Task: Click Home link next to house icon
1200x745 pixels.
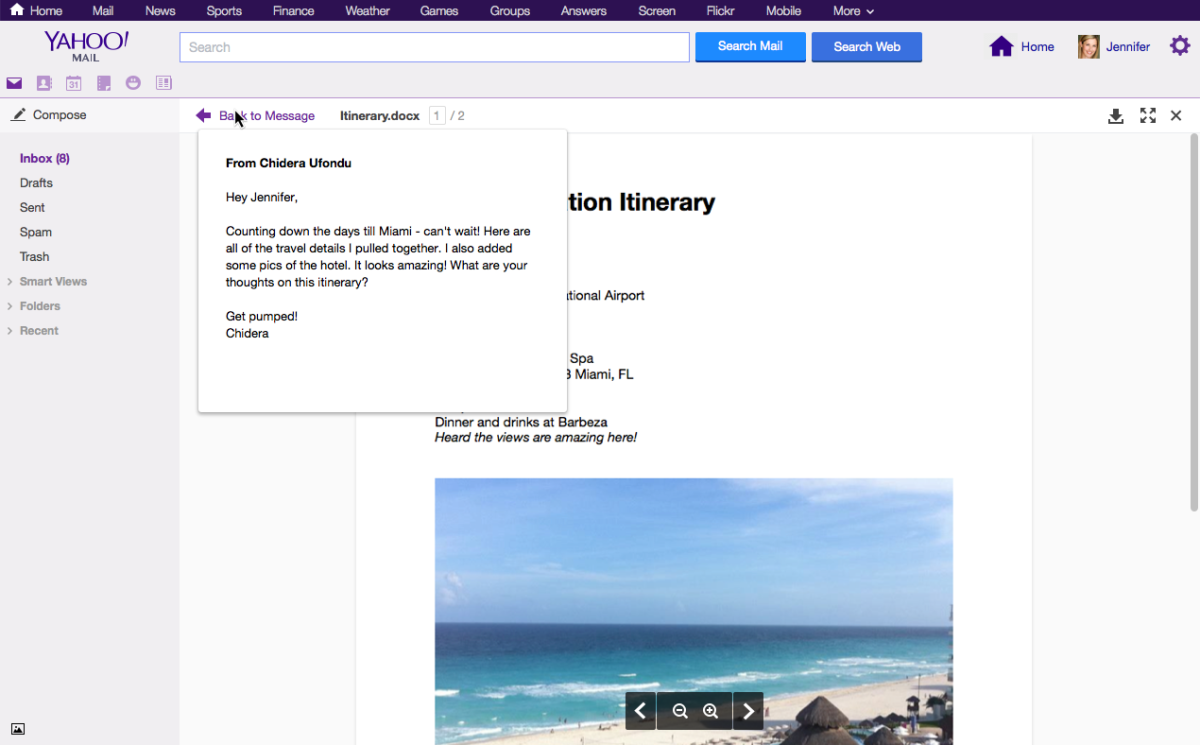Action: (x=1038, y=47)
